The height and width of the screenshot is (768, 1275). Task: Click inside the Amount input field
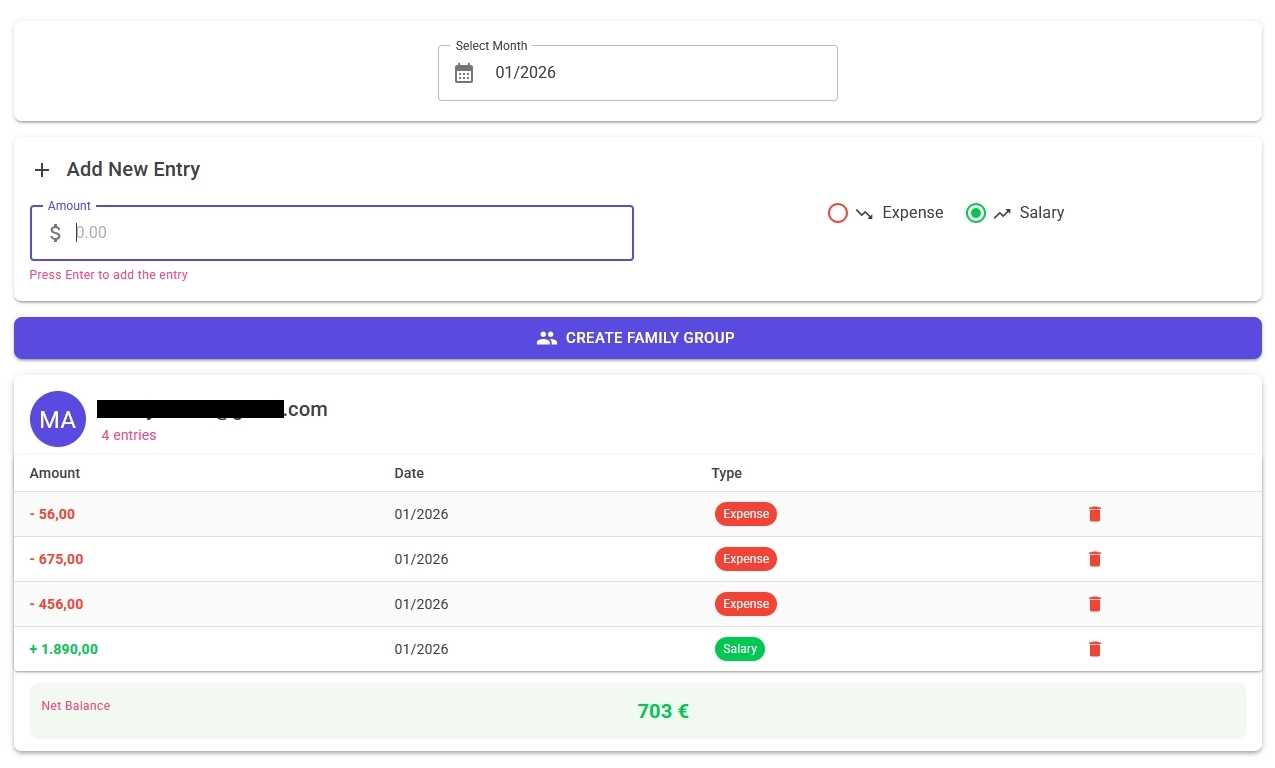(300, 233)
